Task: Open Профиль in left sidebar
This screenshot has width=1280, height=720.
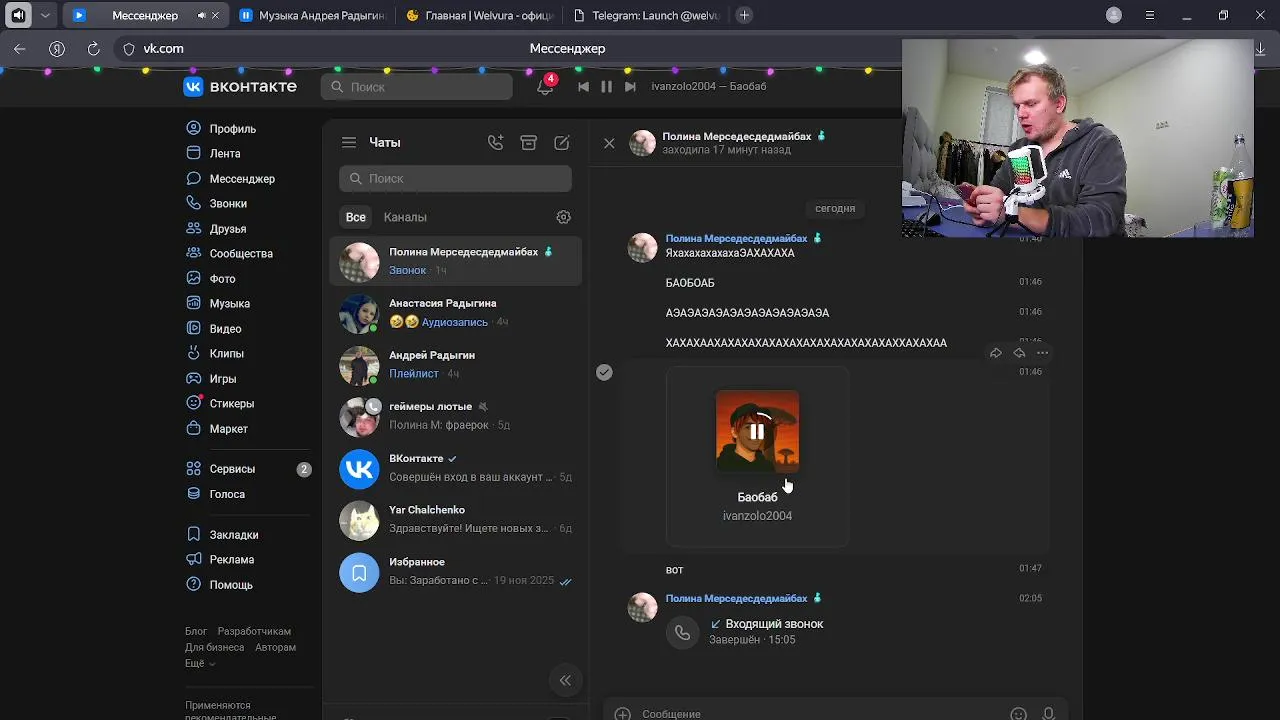Action: (221, 128)
